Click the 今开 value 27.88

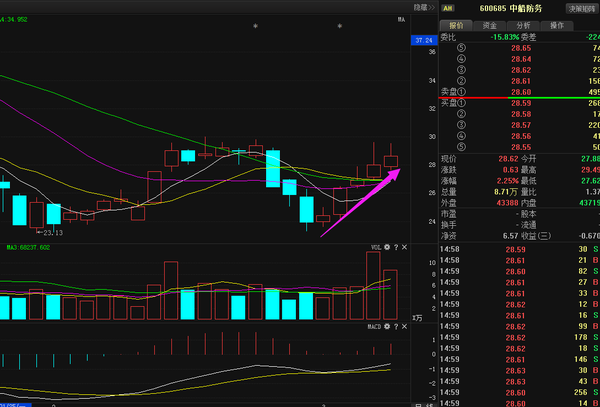[x=590, y=159]
